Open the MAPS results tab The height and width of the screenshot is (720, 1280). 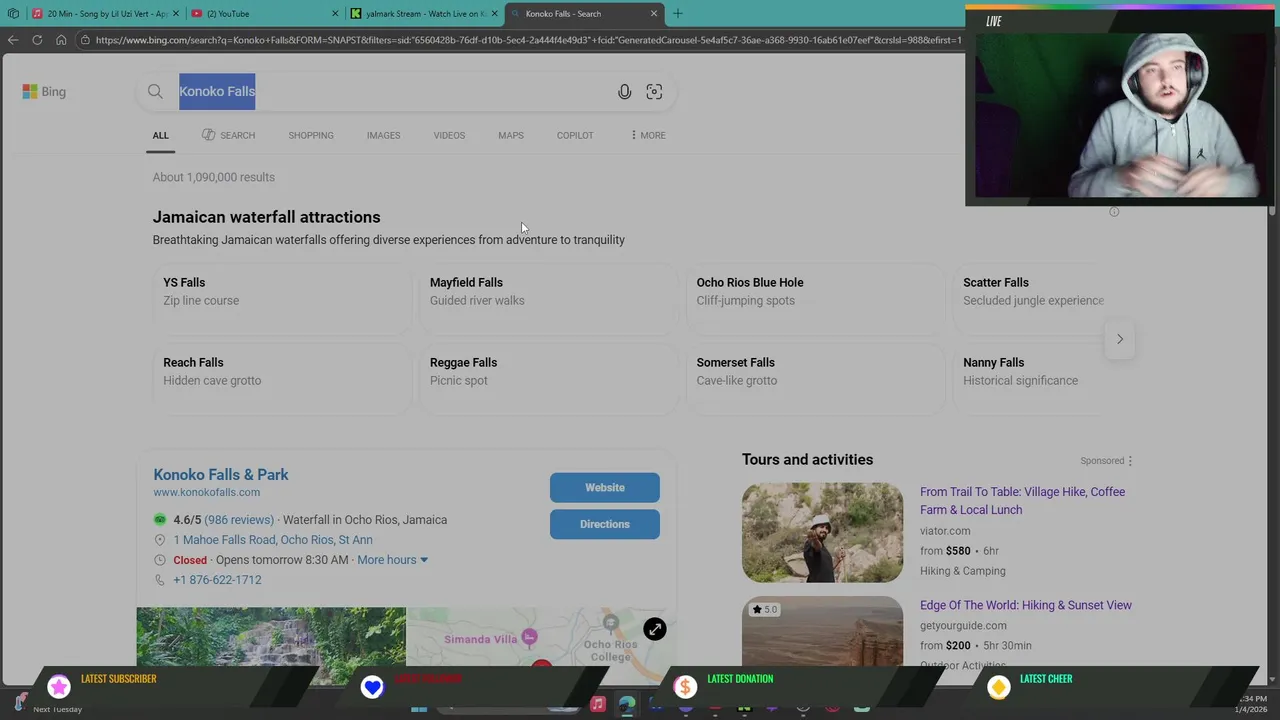[x=511, y=135]
